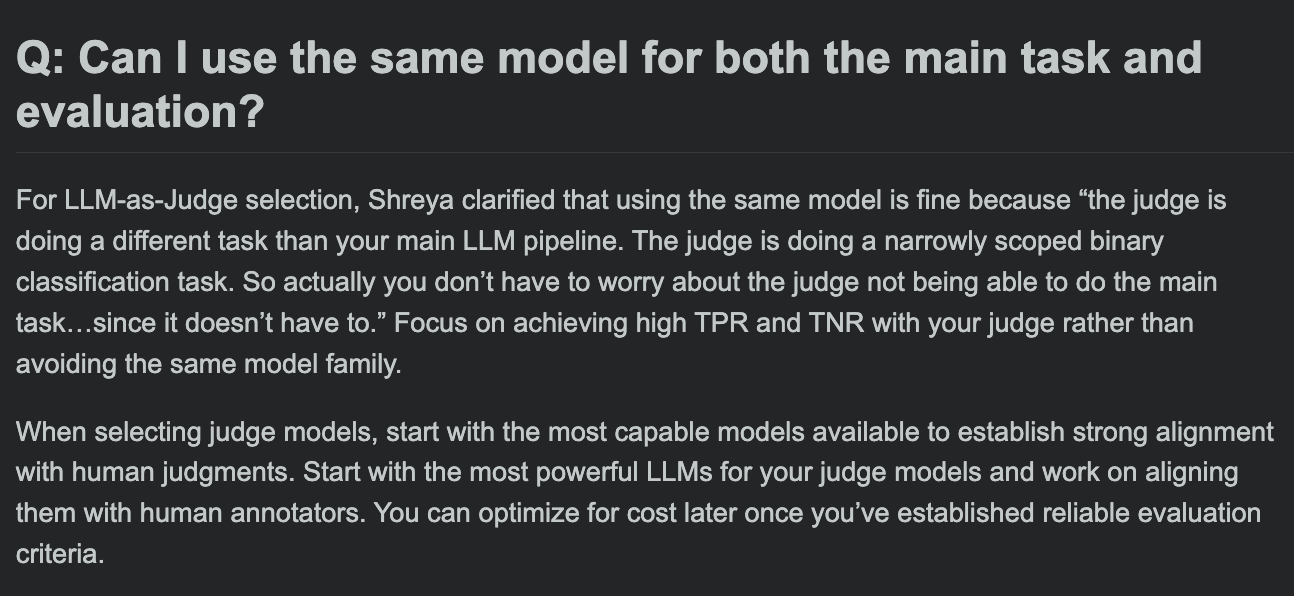Click the term 'LLM-as-Judge' in the first paragraph
This screenshot has height=596, width=1294.
[x=133, y=201]
